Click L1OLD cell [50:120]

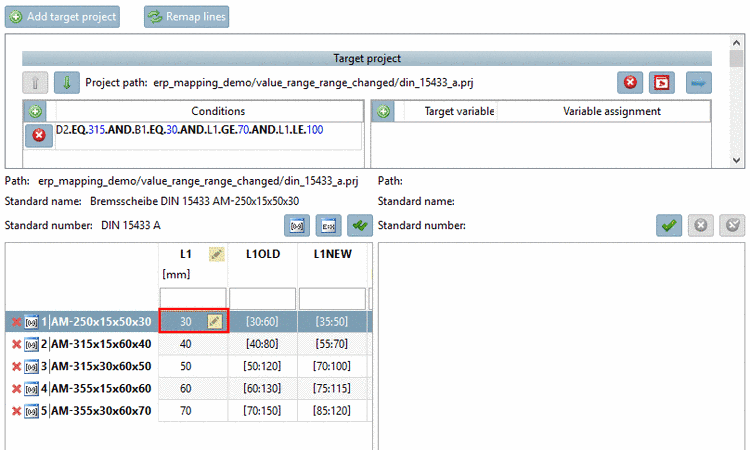(x=262, y=367)
